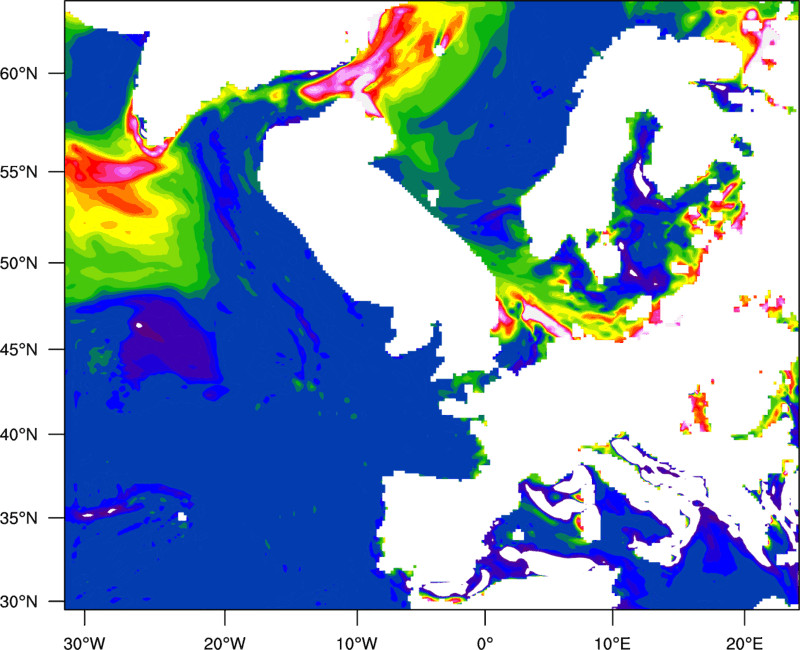Click the 20°W longitude label

tap(224, 643)
